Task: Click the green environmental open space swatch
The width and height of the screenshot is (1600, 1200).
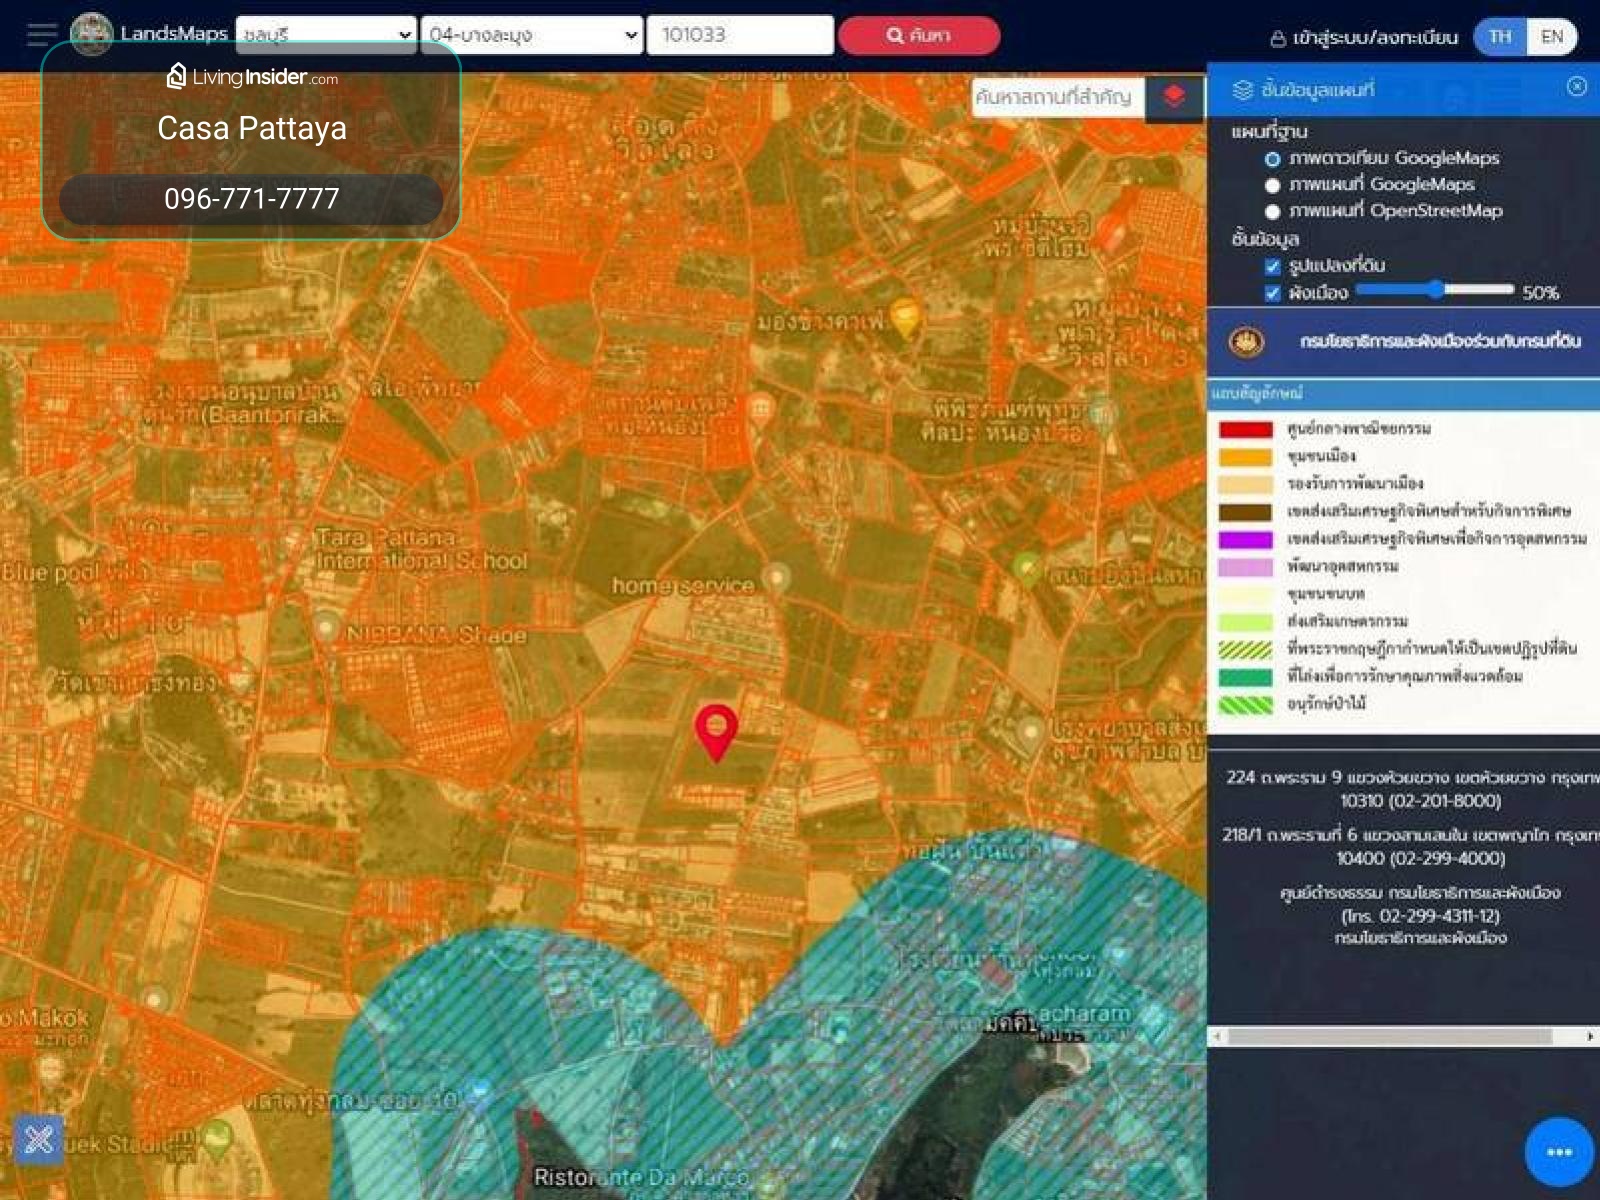Action: pos(1245,677)
